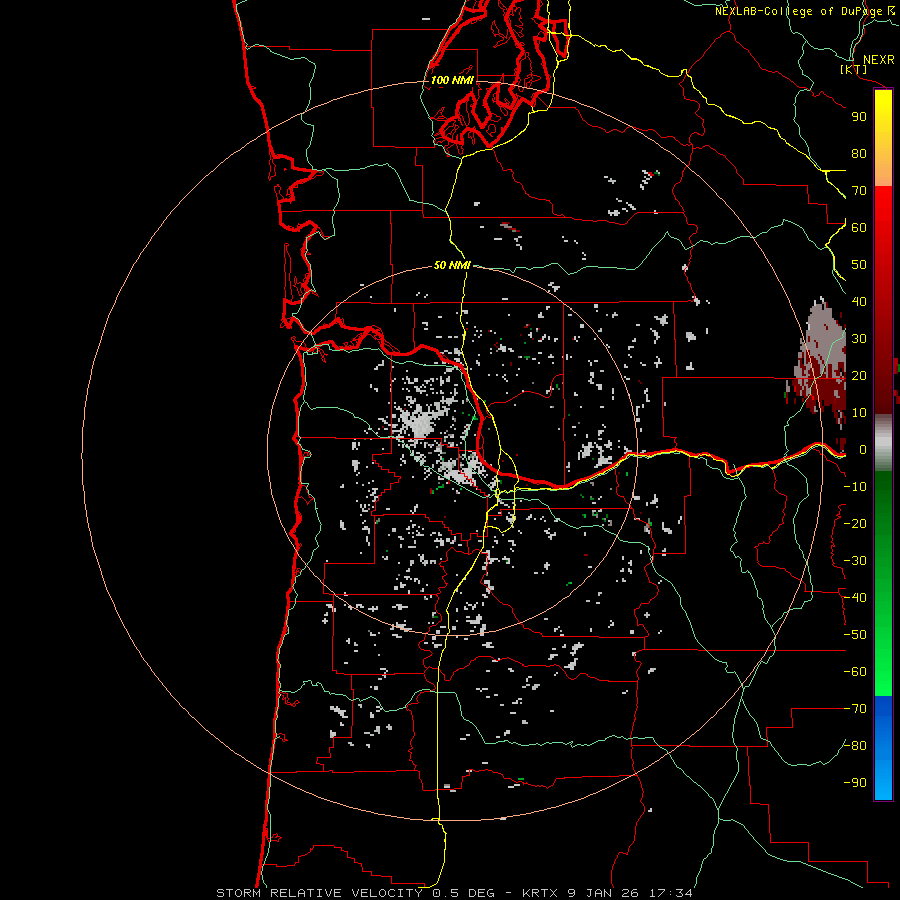Screen dimensions: 900x900
Task: Click the -70 value on the velocity scale
Action: coord(855,709)
